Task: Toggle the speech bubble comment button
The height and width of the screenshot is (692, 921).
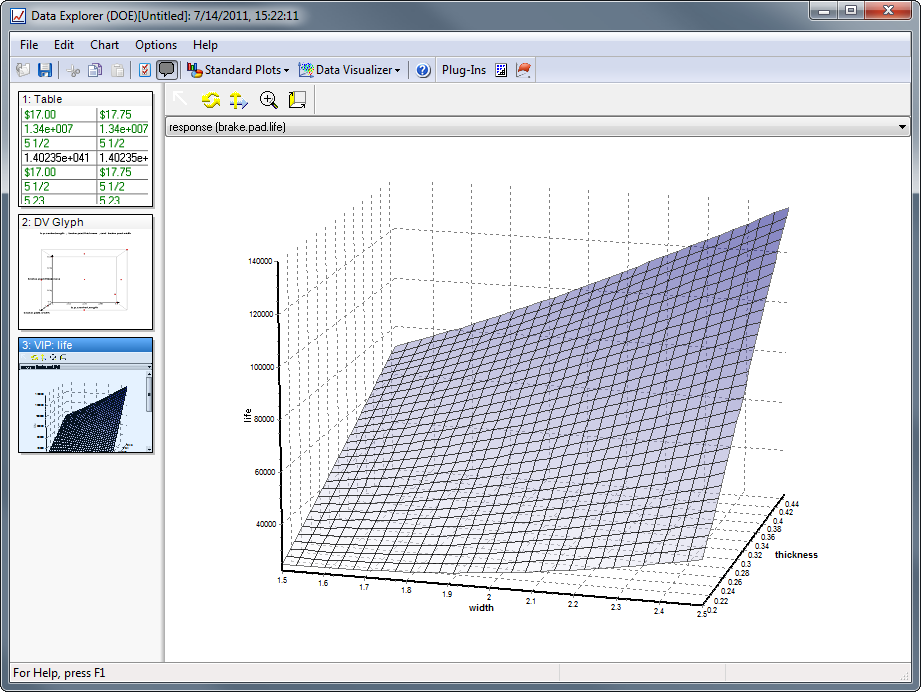Action: 167,70
